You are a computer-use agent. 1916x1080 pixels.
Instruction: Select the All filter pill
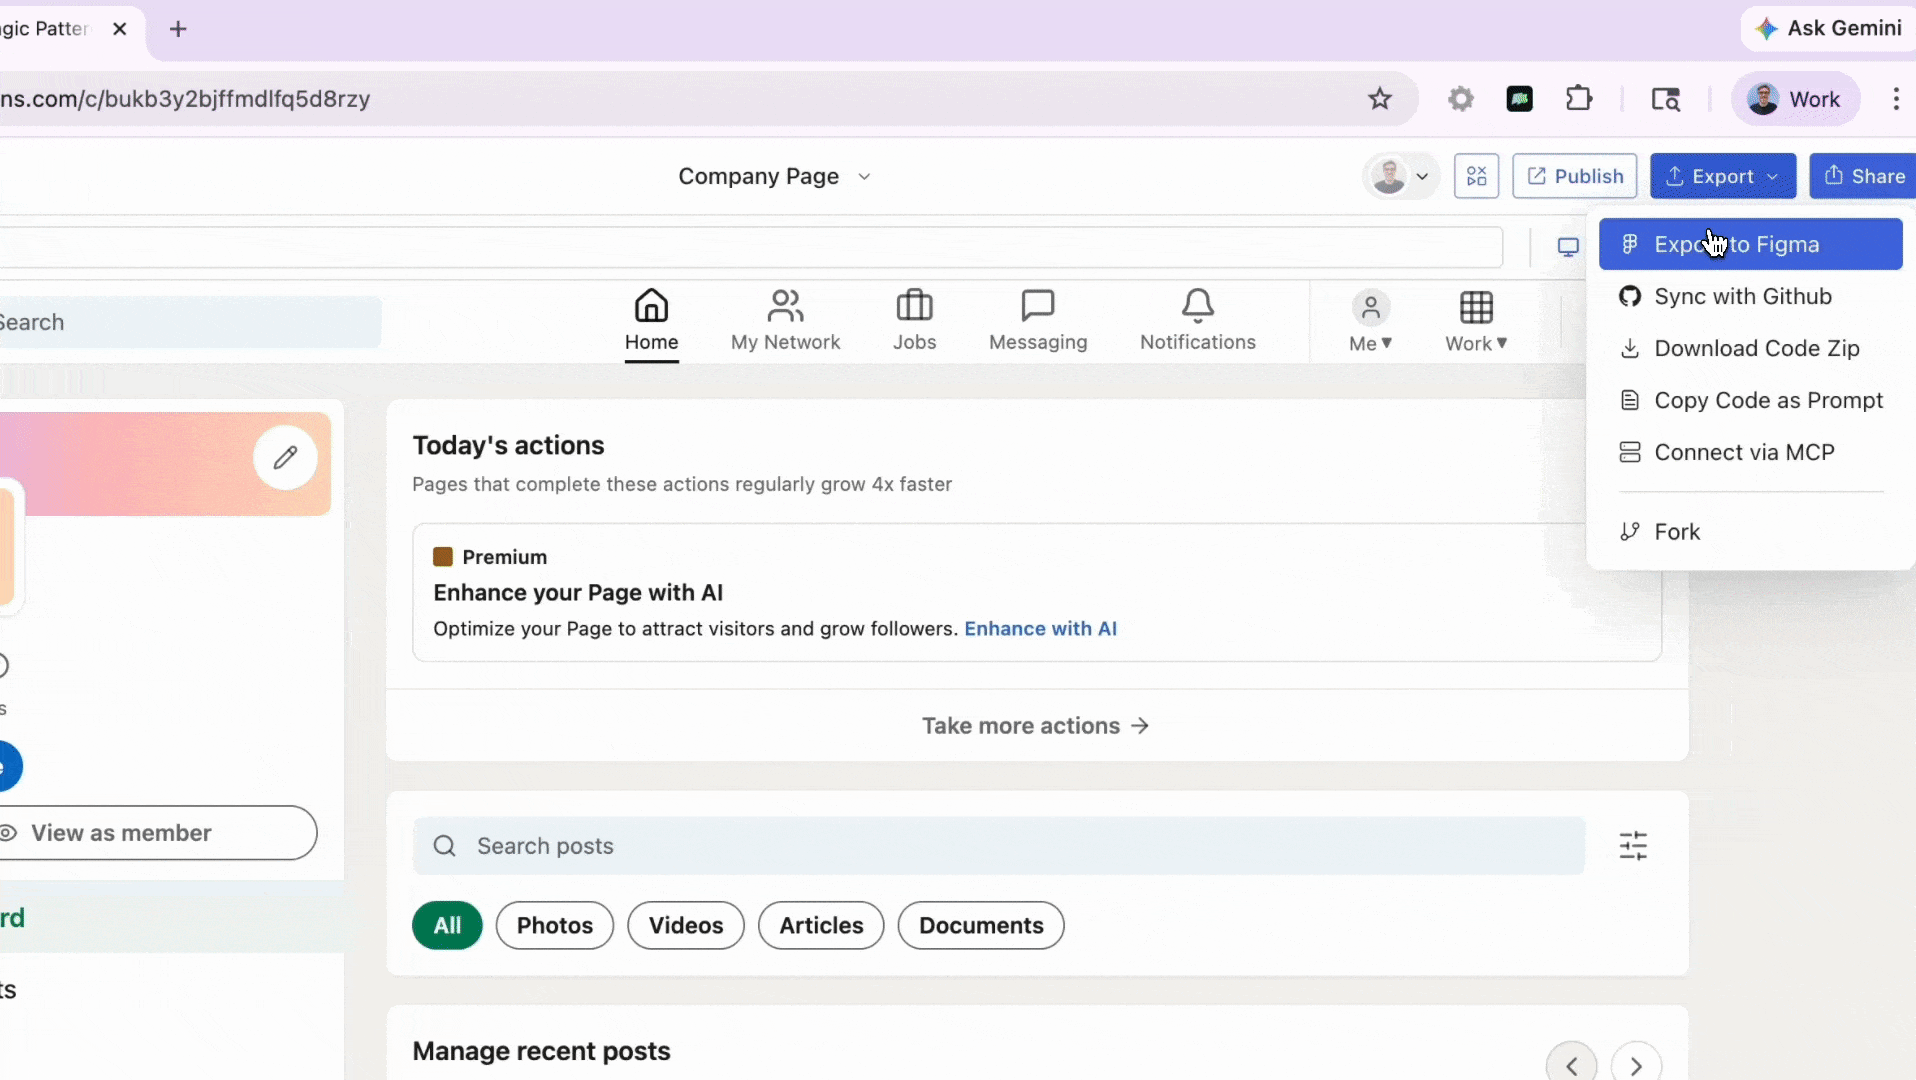tap(447, 926)
